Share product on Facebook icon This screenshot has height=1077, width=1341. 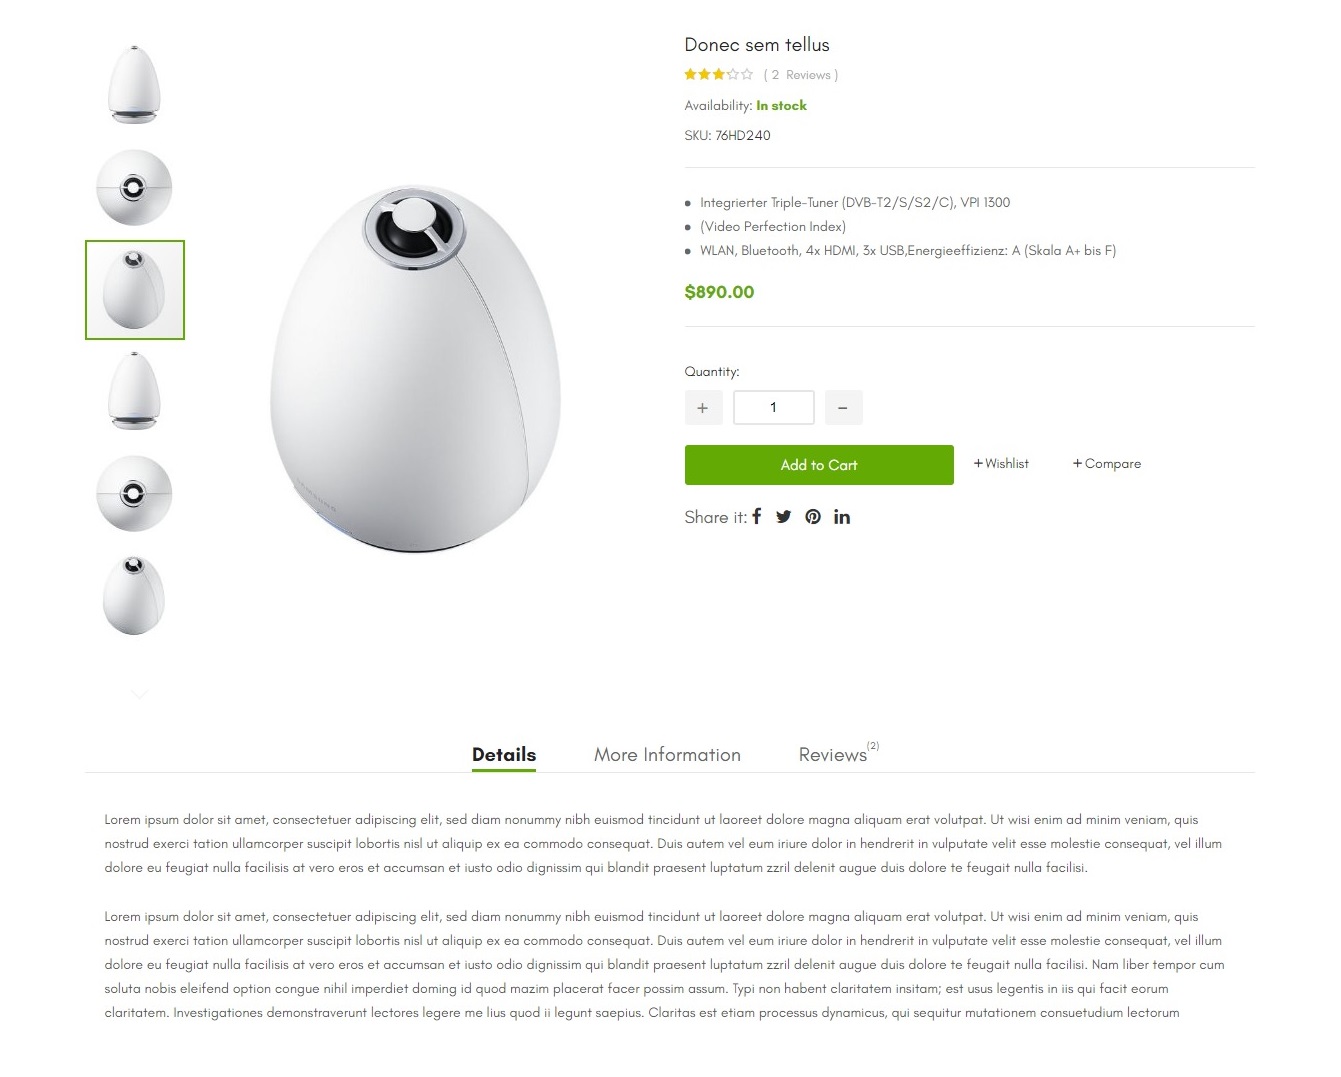tap(757, 517)
